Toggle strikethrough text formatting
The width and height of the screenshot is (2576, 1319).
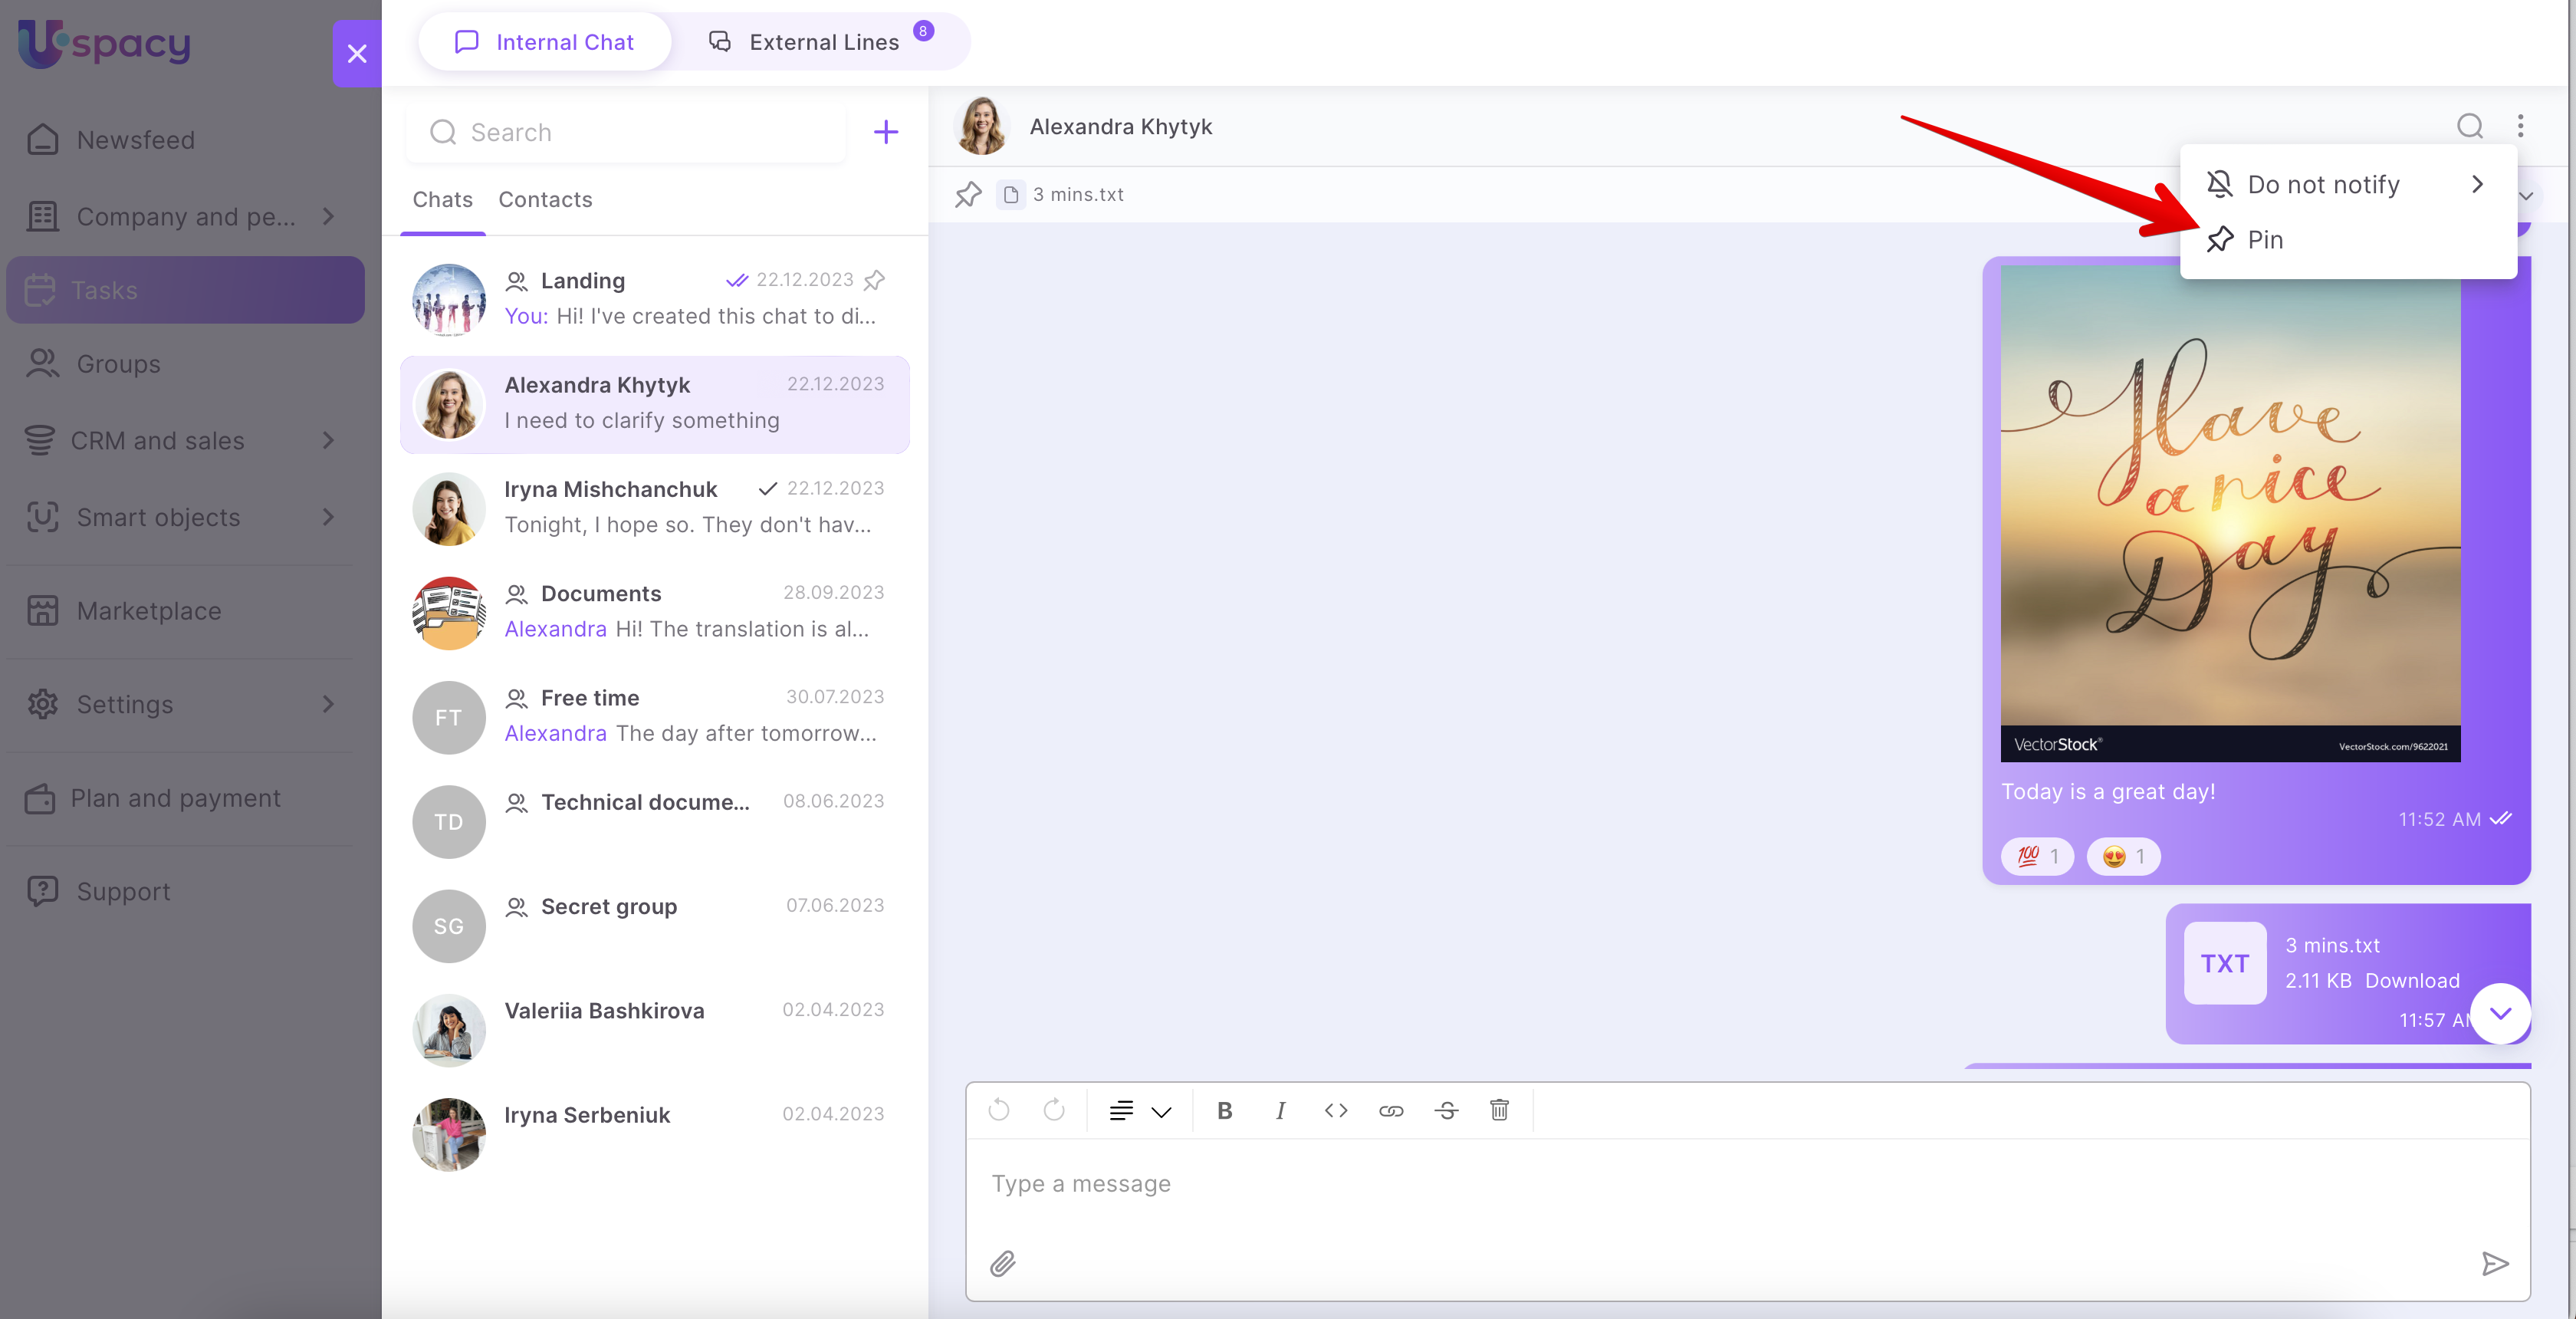coord(1446,1110)
